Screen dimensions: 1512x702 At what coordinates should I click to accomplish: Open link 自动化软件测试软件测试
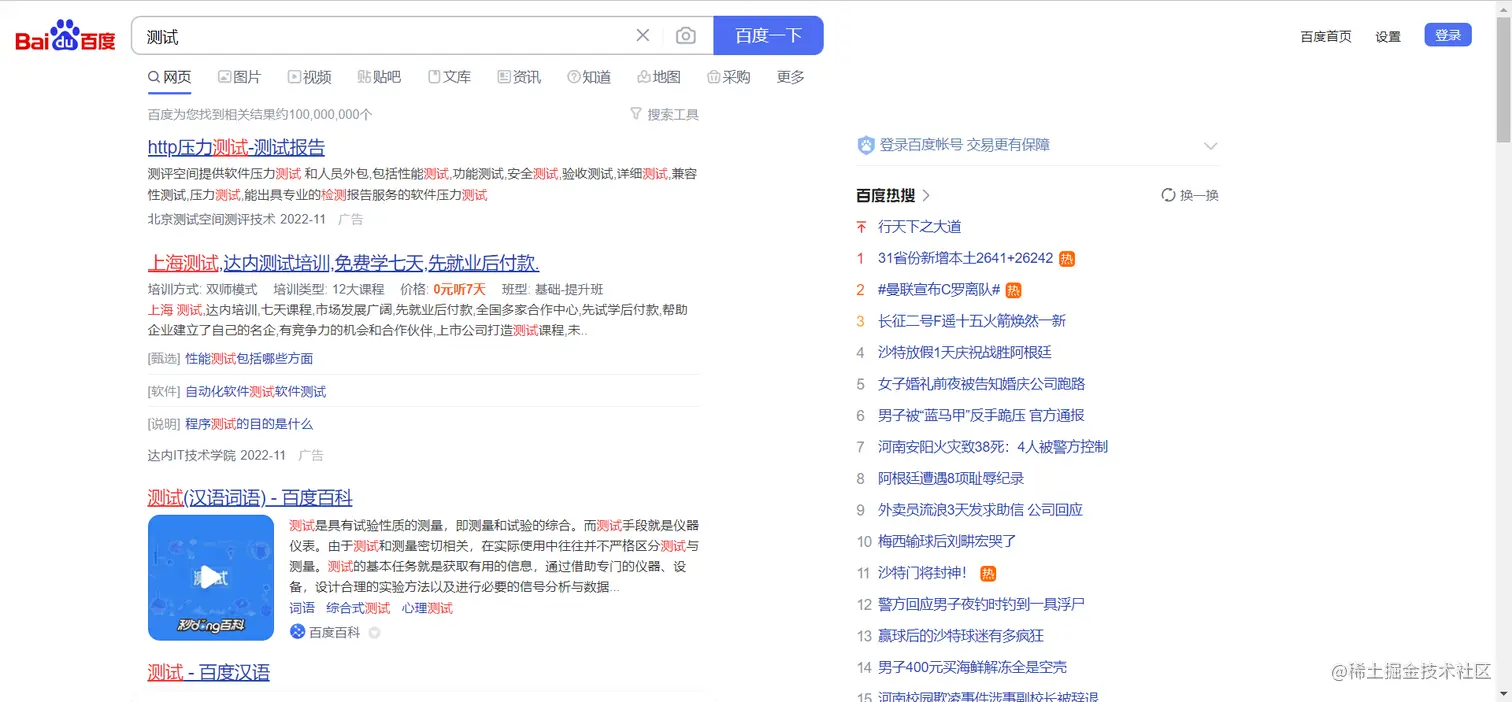click(256, 391)
